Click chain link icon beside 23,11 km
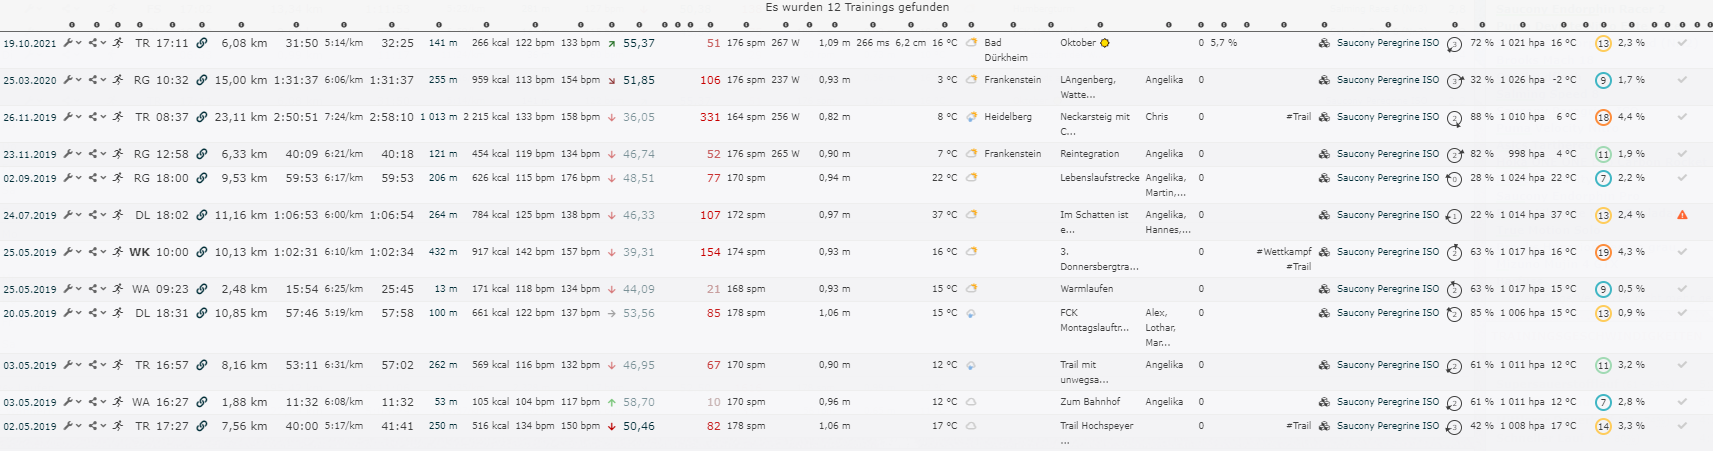Image resolution: width=1713 pixels, height=451 pixels. coord(202,117)
